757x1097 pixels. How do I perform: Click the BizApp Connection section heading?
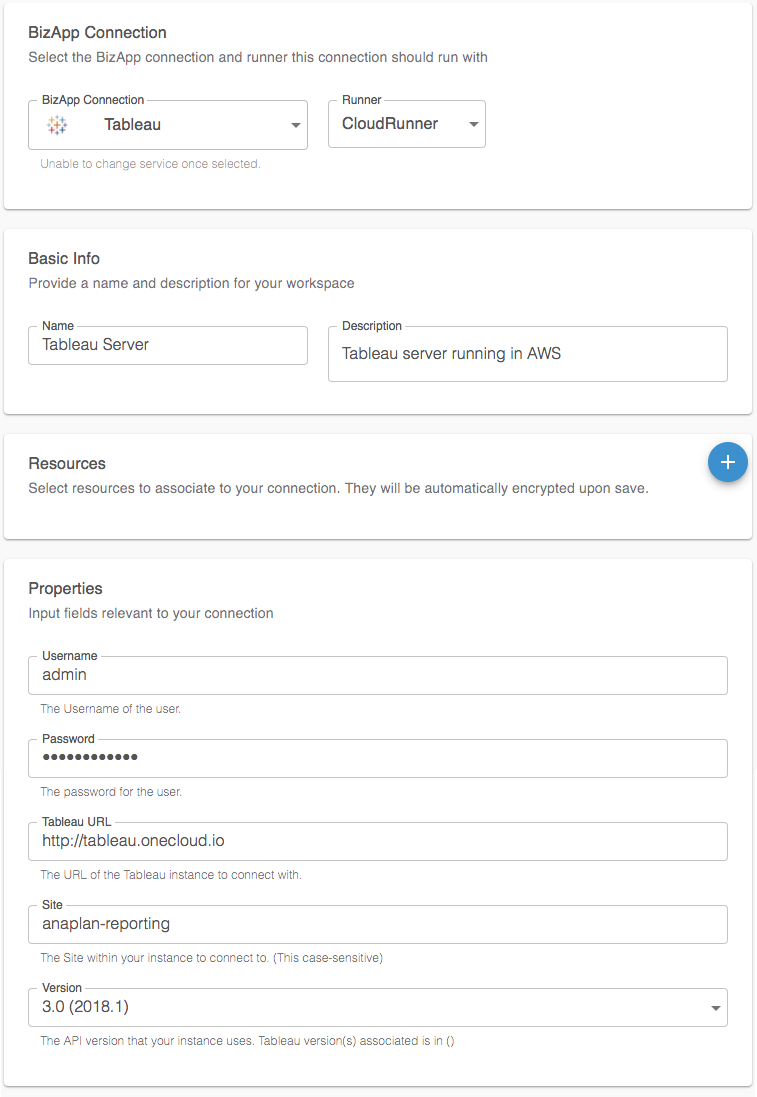97,33
